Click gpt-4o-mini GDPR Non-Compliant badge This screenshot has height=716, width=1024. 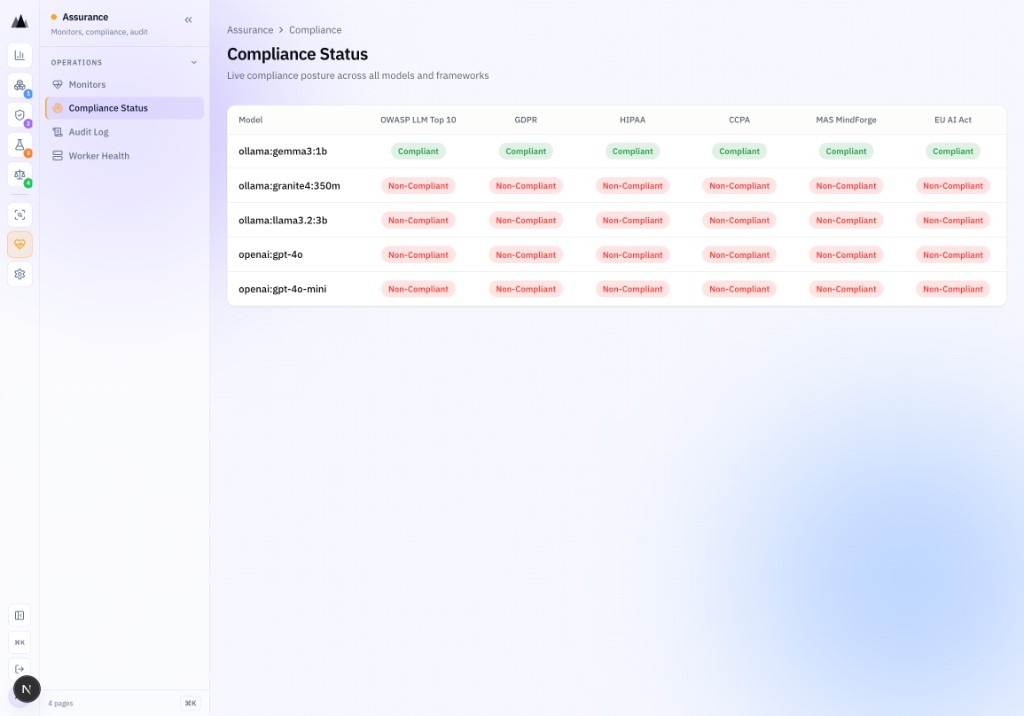[x=526, y=289]
